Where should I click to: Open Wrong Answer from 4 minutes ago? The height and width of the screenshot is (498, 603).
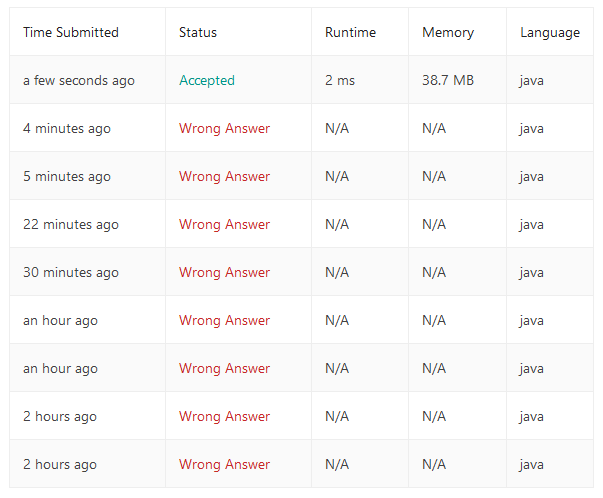225,128
